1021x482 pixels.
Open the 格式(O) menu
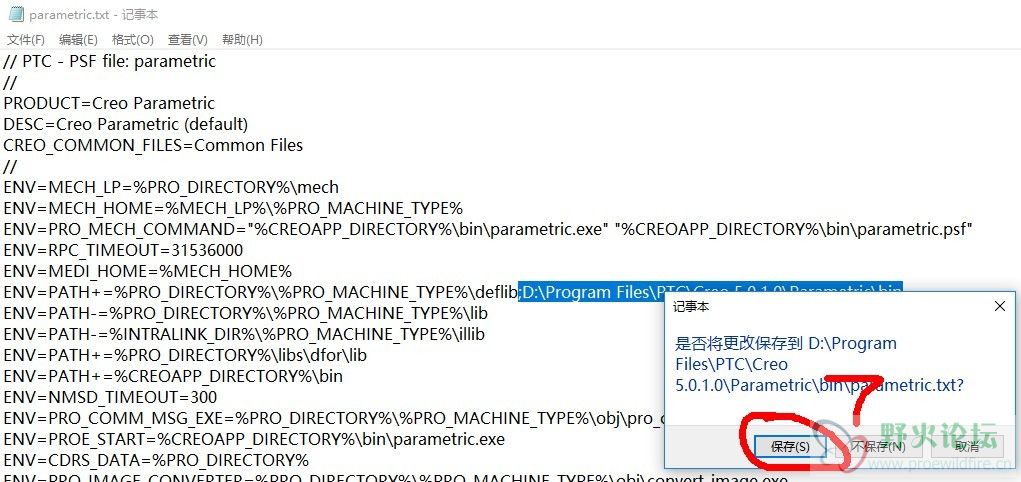tap(133, 40)
